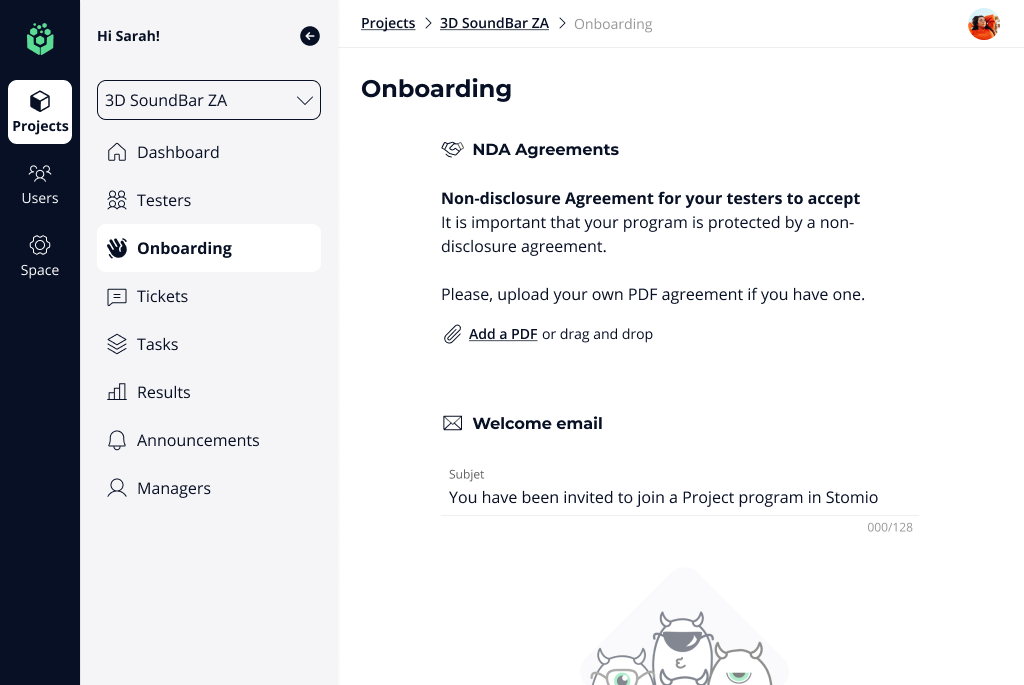This screenshot has width=1024, height=685.
Task: Open Space settings in left rail
Action: coord(40,256)
